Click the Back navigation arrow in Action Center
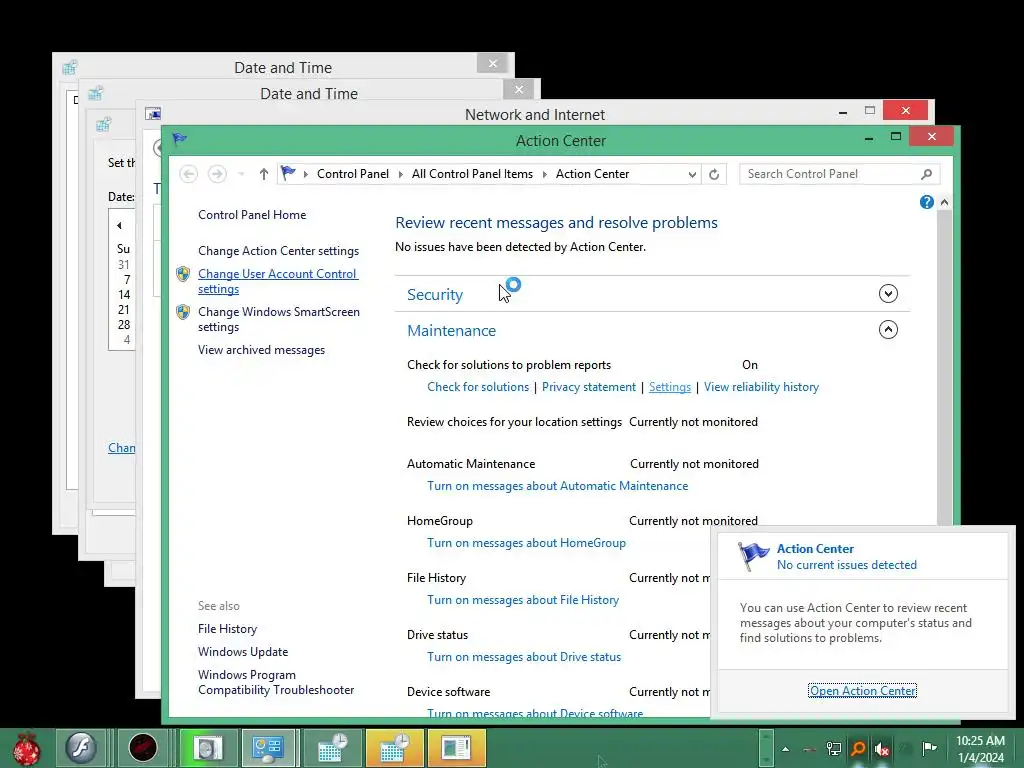 coord(189,174)
